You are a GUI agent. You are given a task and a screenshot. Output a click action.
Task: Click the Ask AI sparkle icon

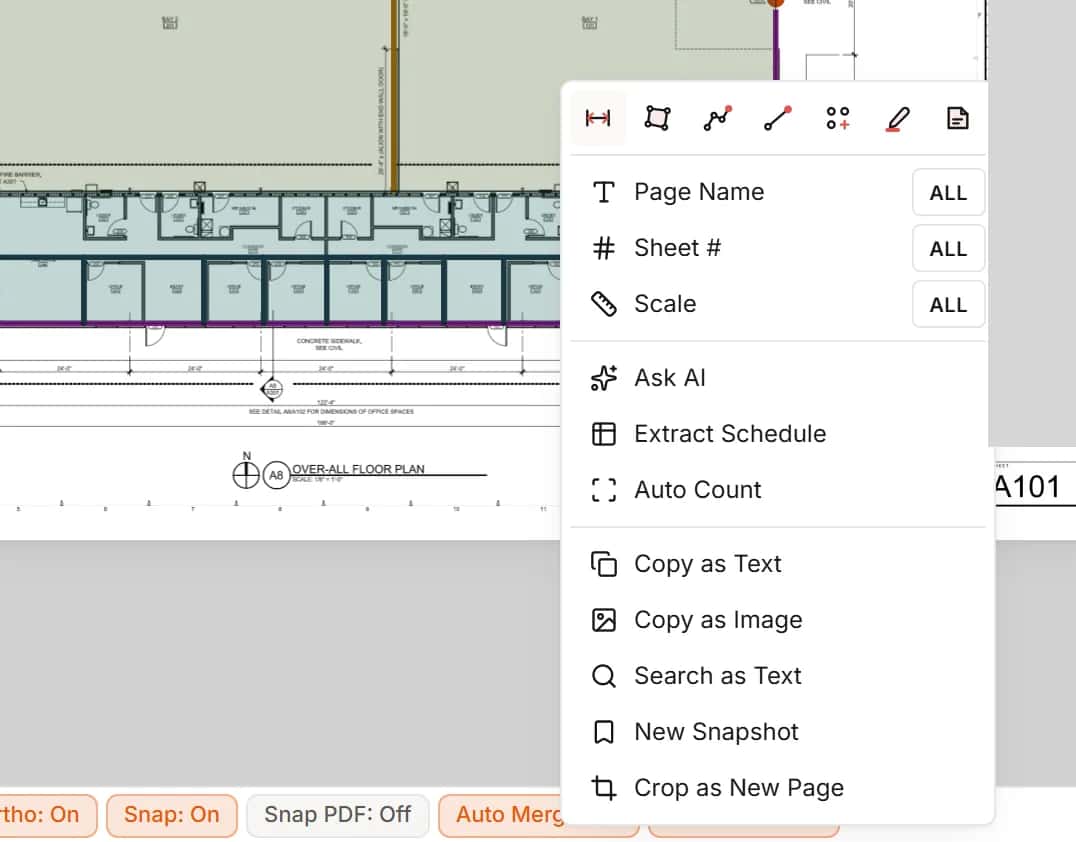click(604, 378)
